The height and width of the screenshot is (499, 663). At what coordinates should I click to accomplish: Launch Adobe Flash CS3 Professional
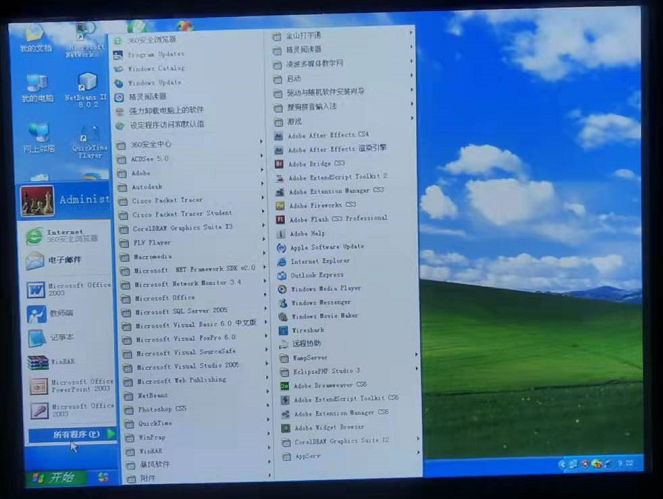tap(336, 218)
